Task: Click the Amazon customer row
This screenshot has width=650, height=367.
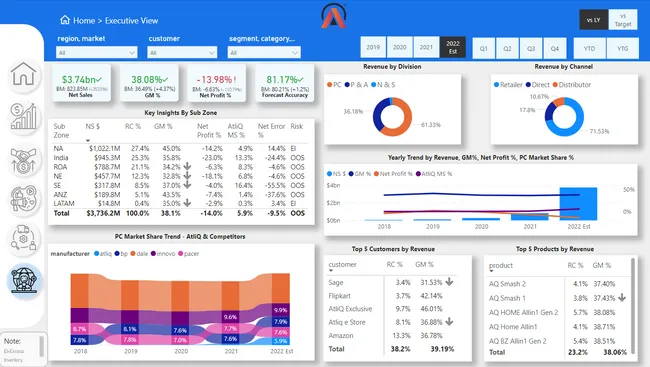Action: [x=391, y=335]
